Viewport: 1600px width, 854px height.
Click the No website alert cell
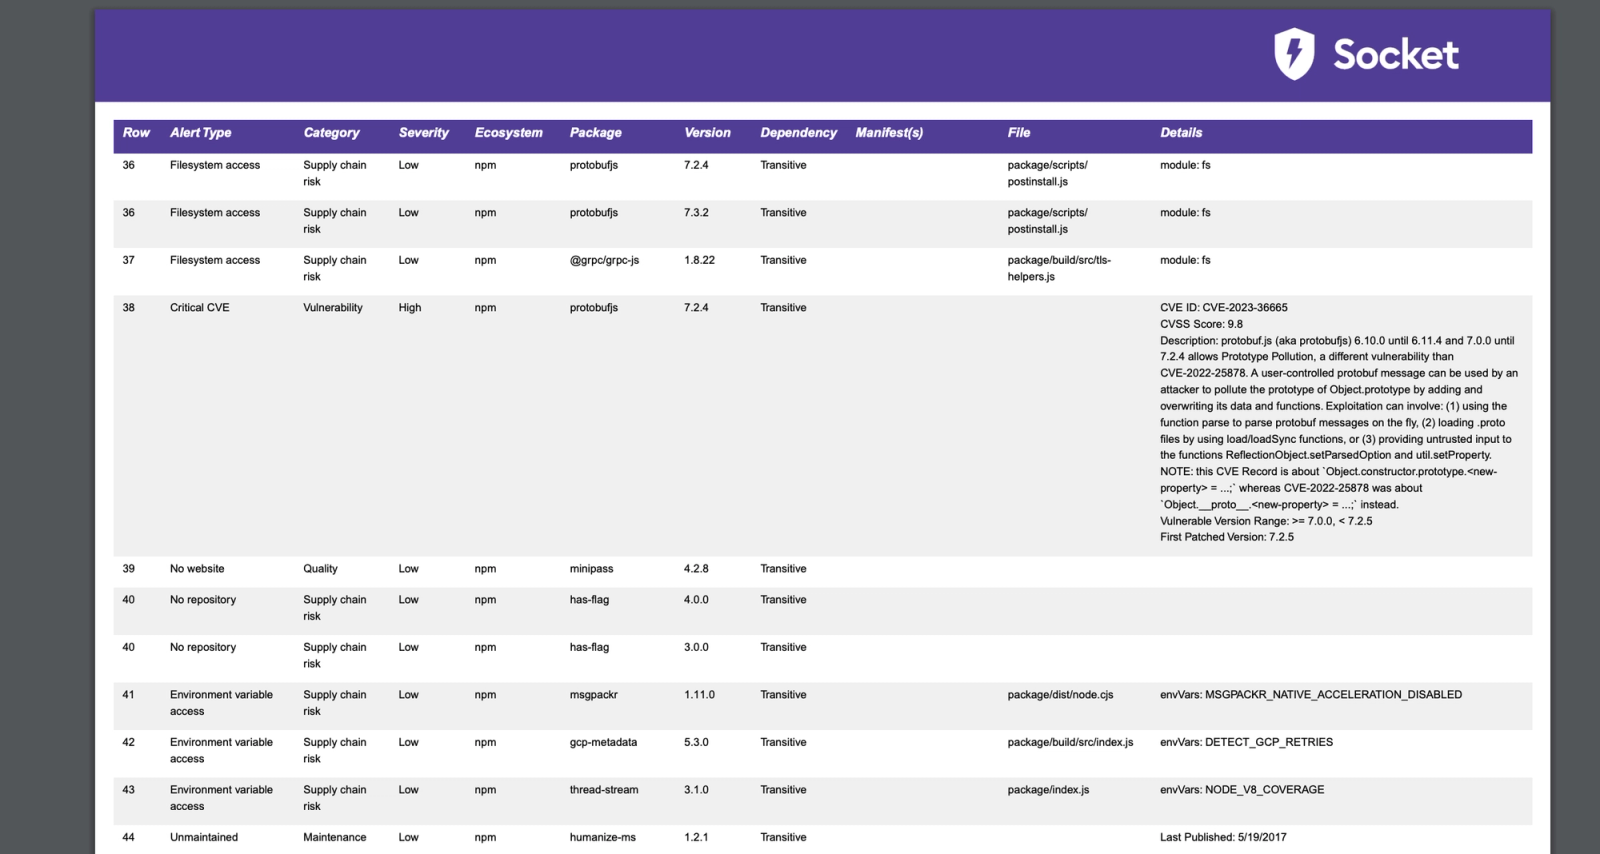click(x=197, y=569)
